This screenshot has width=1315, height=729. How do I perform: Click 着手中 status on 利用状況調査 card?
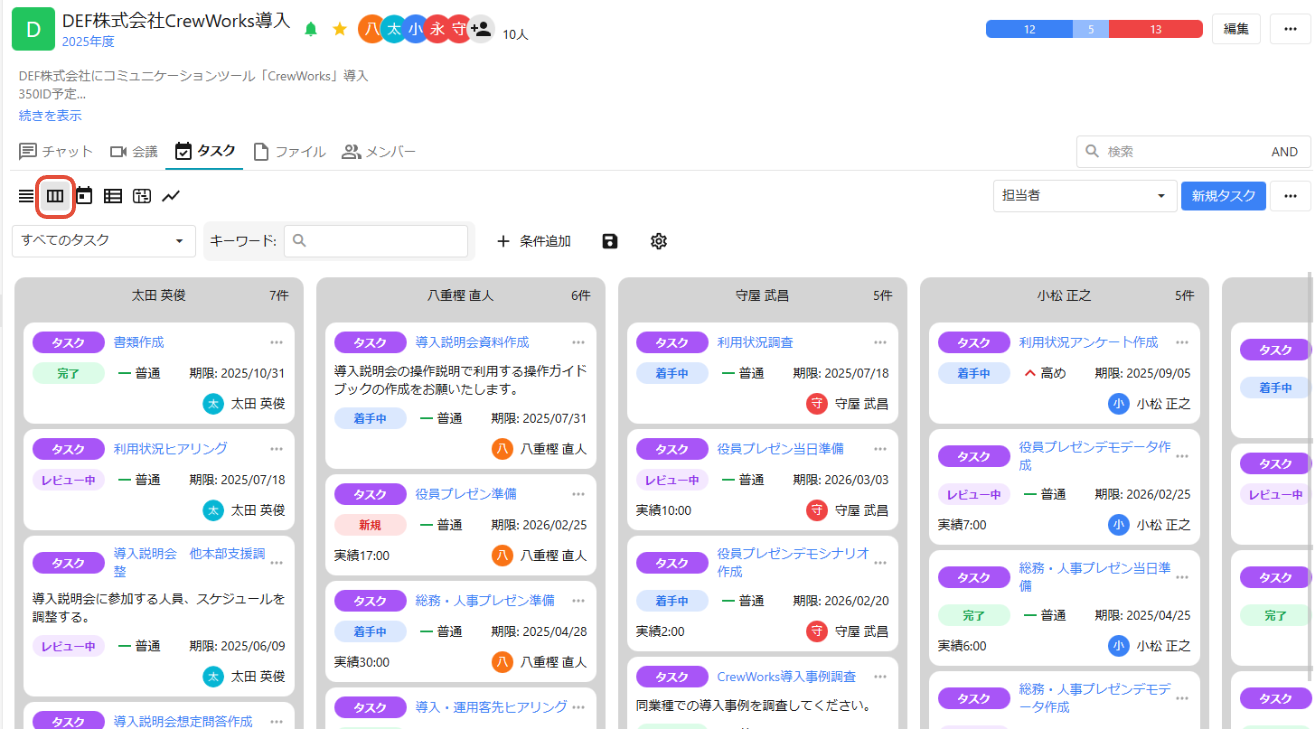[672, 374]
